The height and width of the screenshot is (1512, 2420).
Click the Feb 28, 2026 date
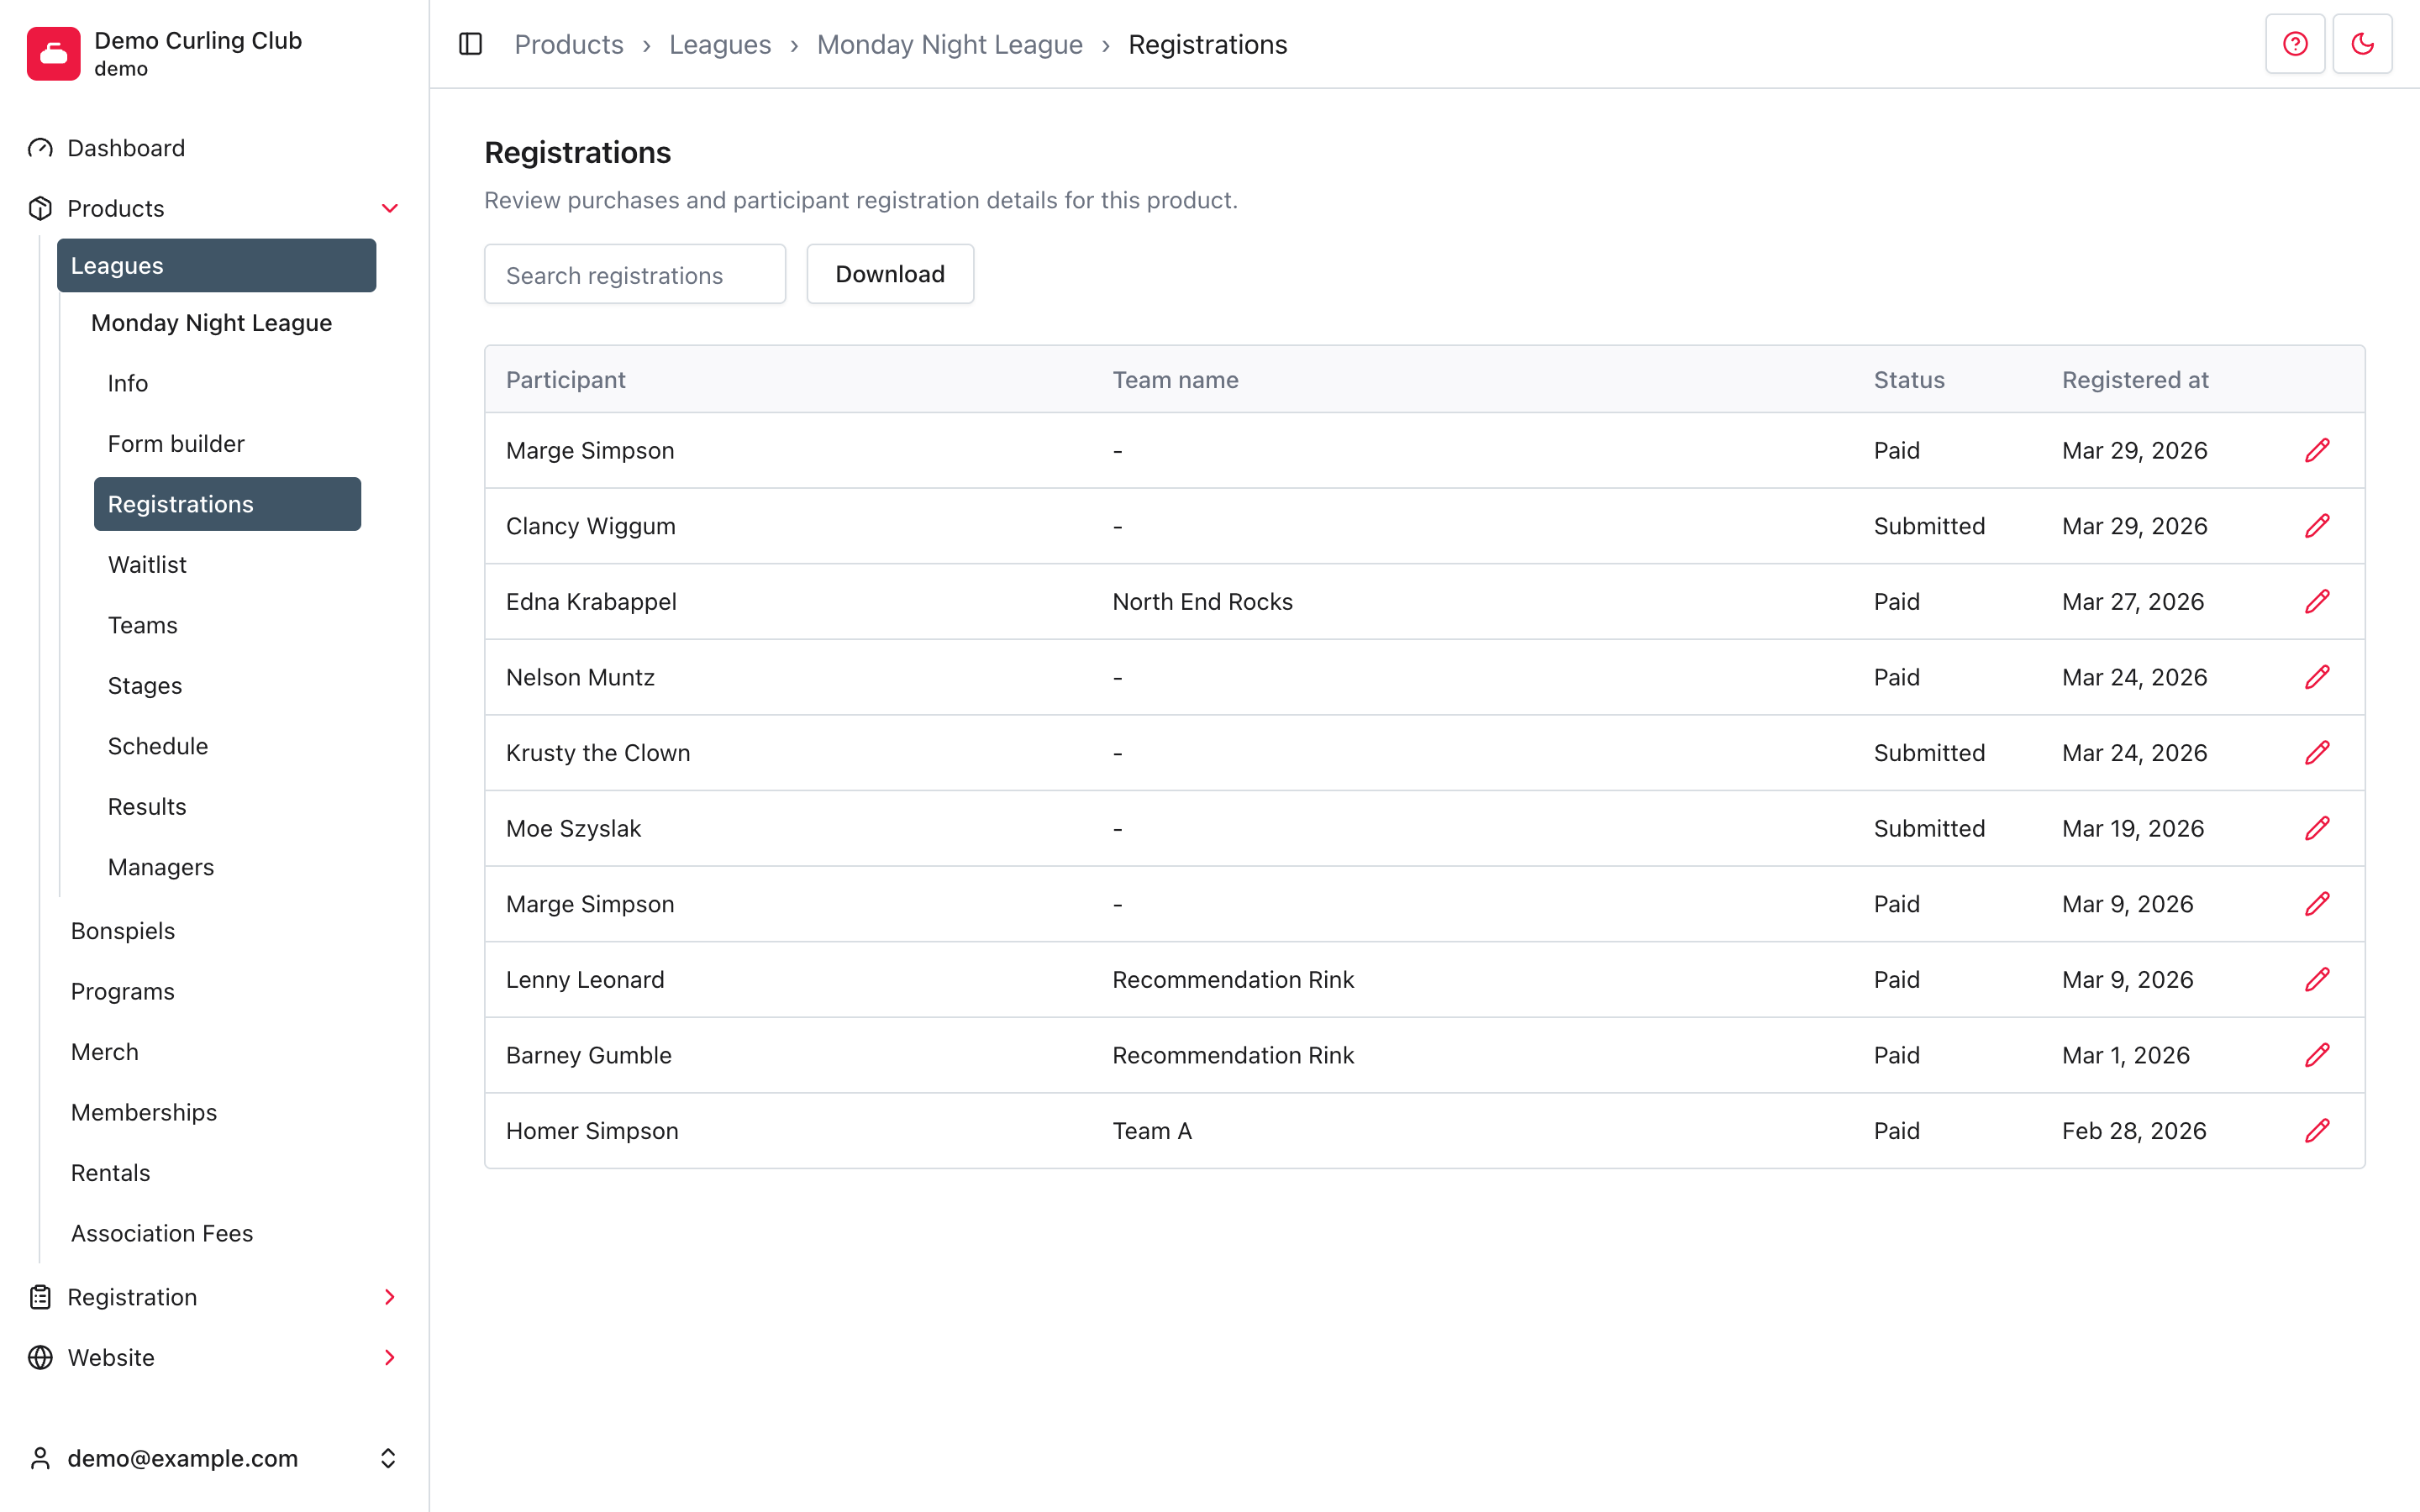point(2134,1131)
